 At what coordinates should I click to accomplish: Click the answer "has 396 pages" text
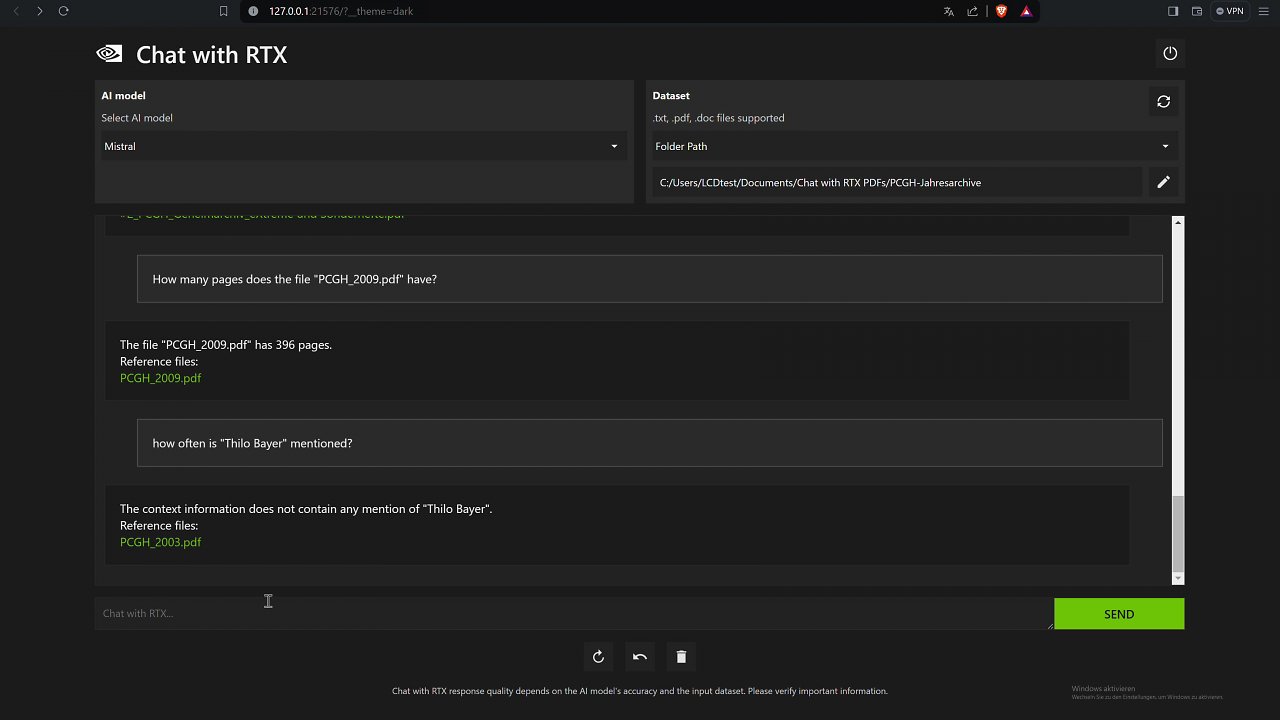[226, 345]
